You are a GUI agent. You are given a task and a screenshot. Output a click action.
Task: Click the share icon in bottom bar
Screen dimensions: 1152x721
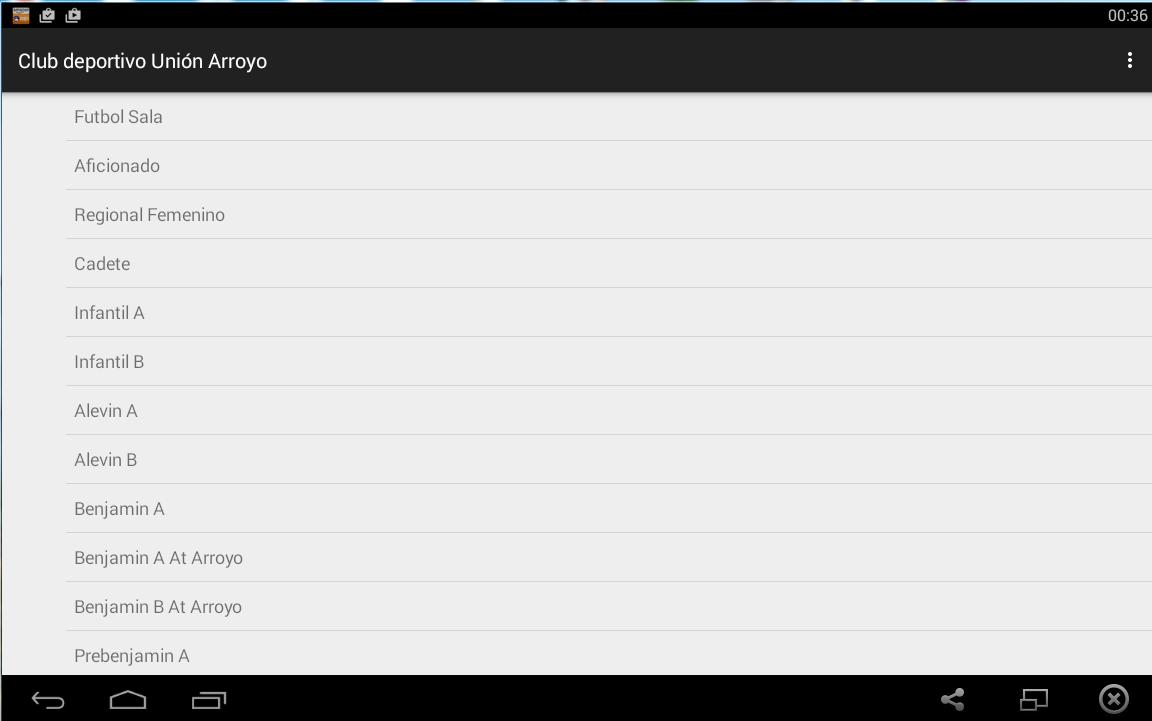pyautogui.click(x=952, y=699)
